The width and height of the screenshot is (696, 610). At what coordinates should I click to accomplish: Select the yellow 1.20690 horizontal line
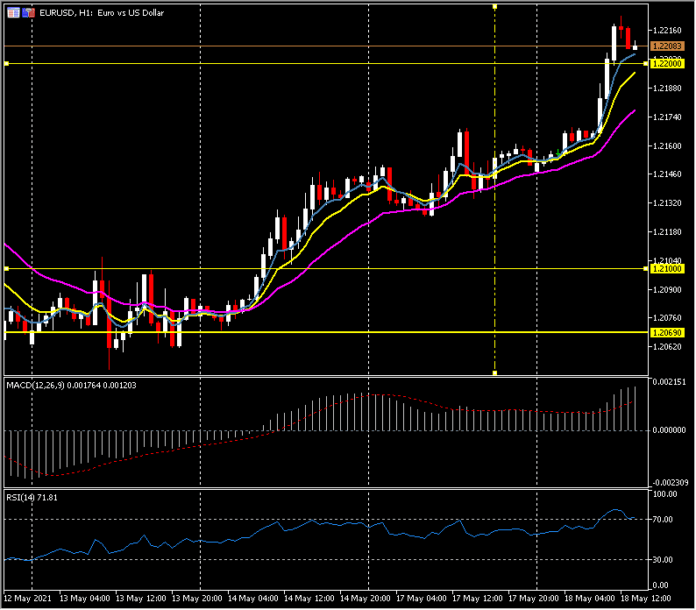coord(326,333)
